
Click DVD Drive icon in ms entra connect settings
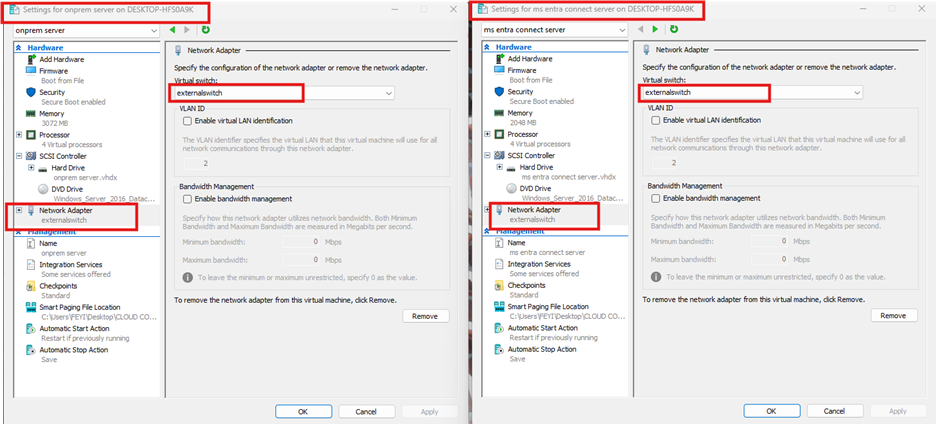pos(511,187)
